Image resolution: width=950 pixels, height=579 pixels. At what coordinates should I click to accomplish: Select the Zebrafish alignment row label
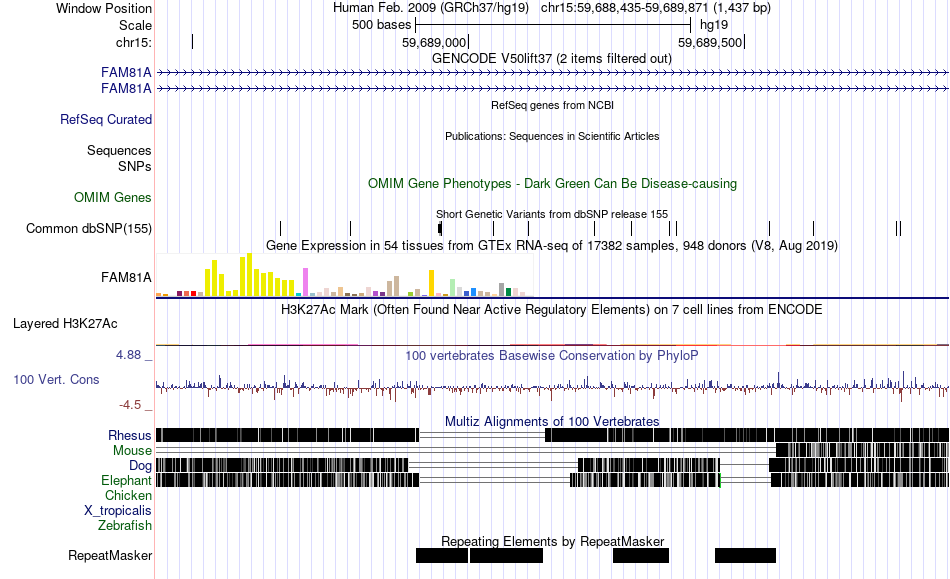point(125,525)
